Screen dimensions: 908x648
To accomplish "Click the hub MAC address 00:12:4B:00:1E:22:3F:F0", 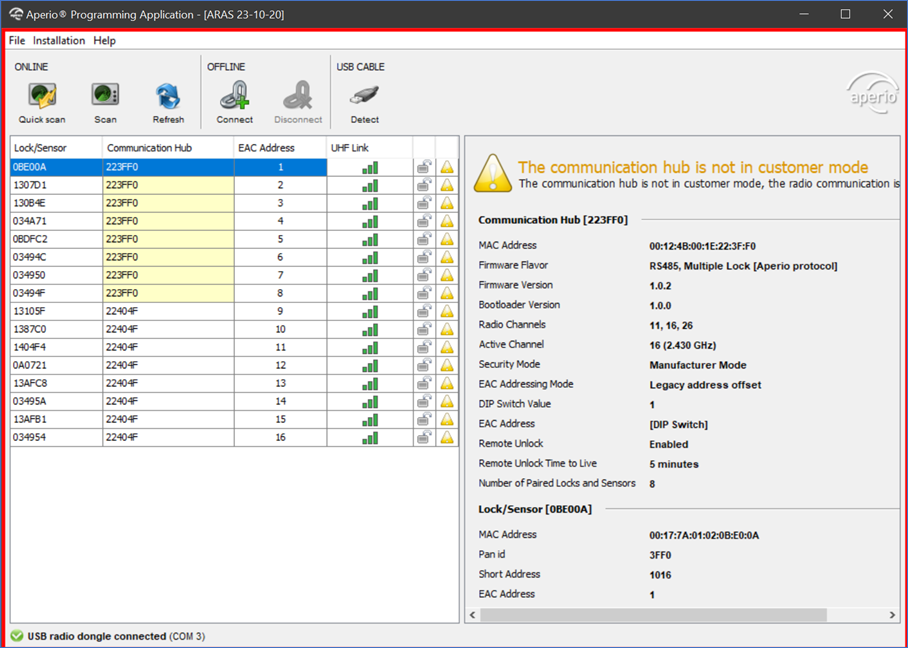I will [x=702, y=246].
